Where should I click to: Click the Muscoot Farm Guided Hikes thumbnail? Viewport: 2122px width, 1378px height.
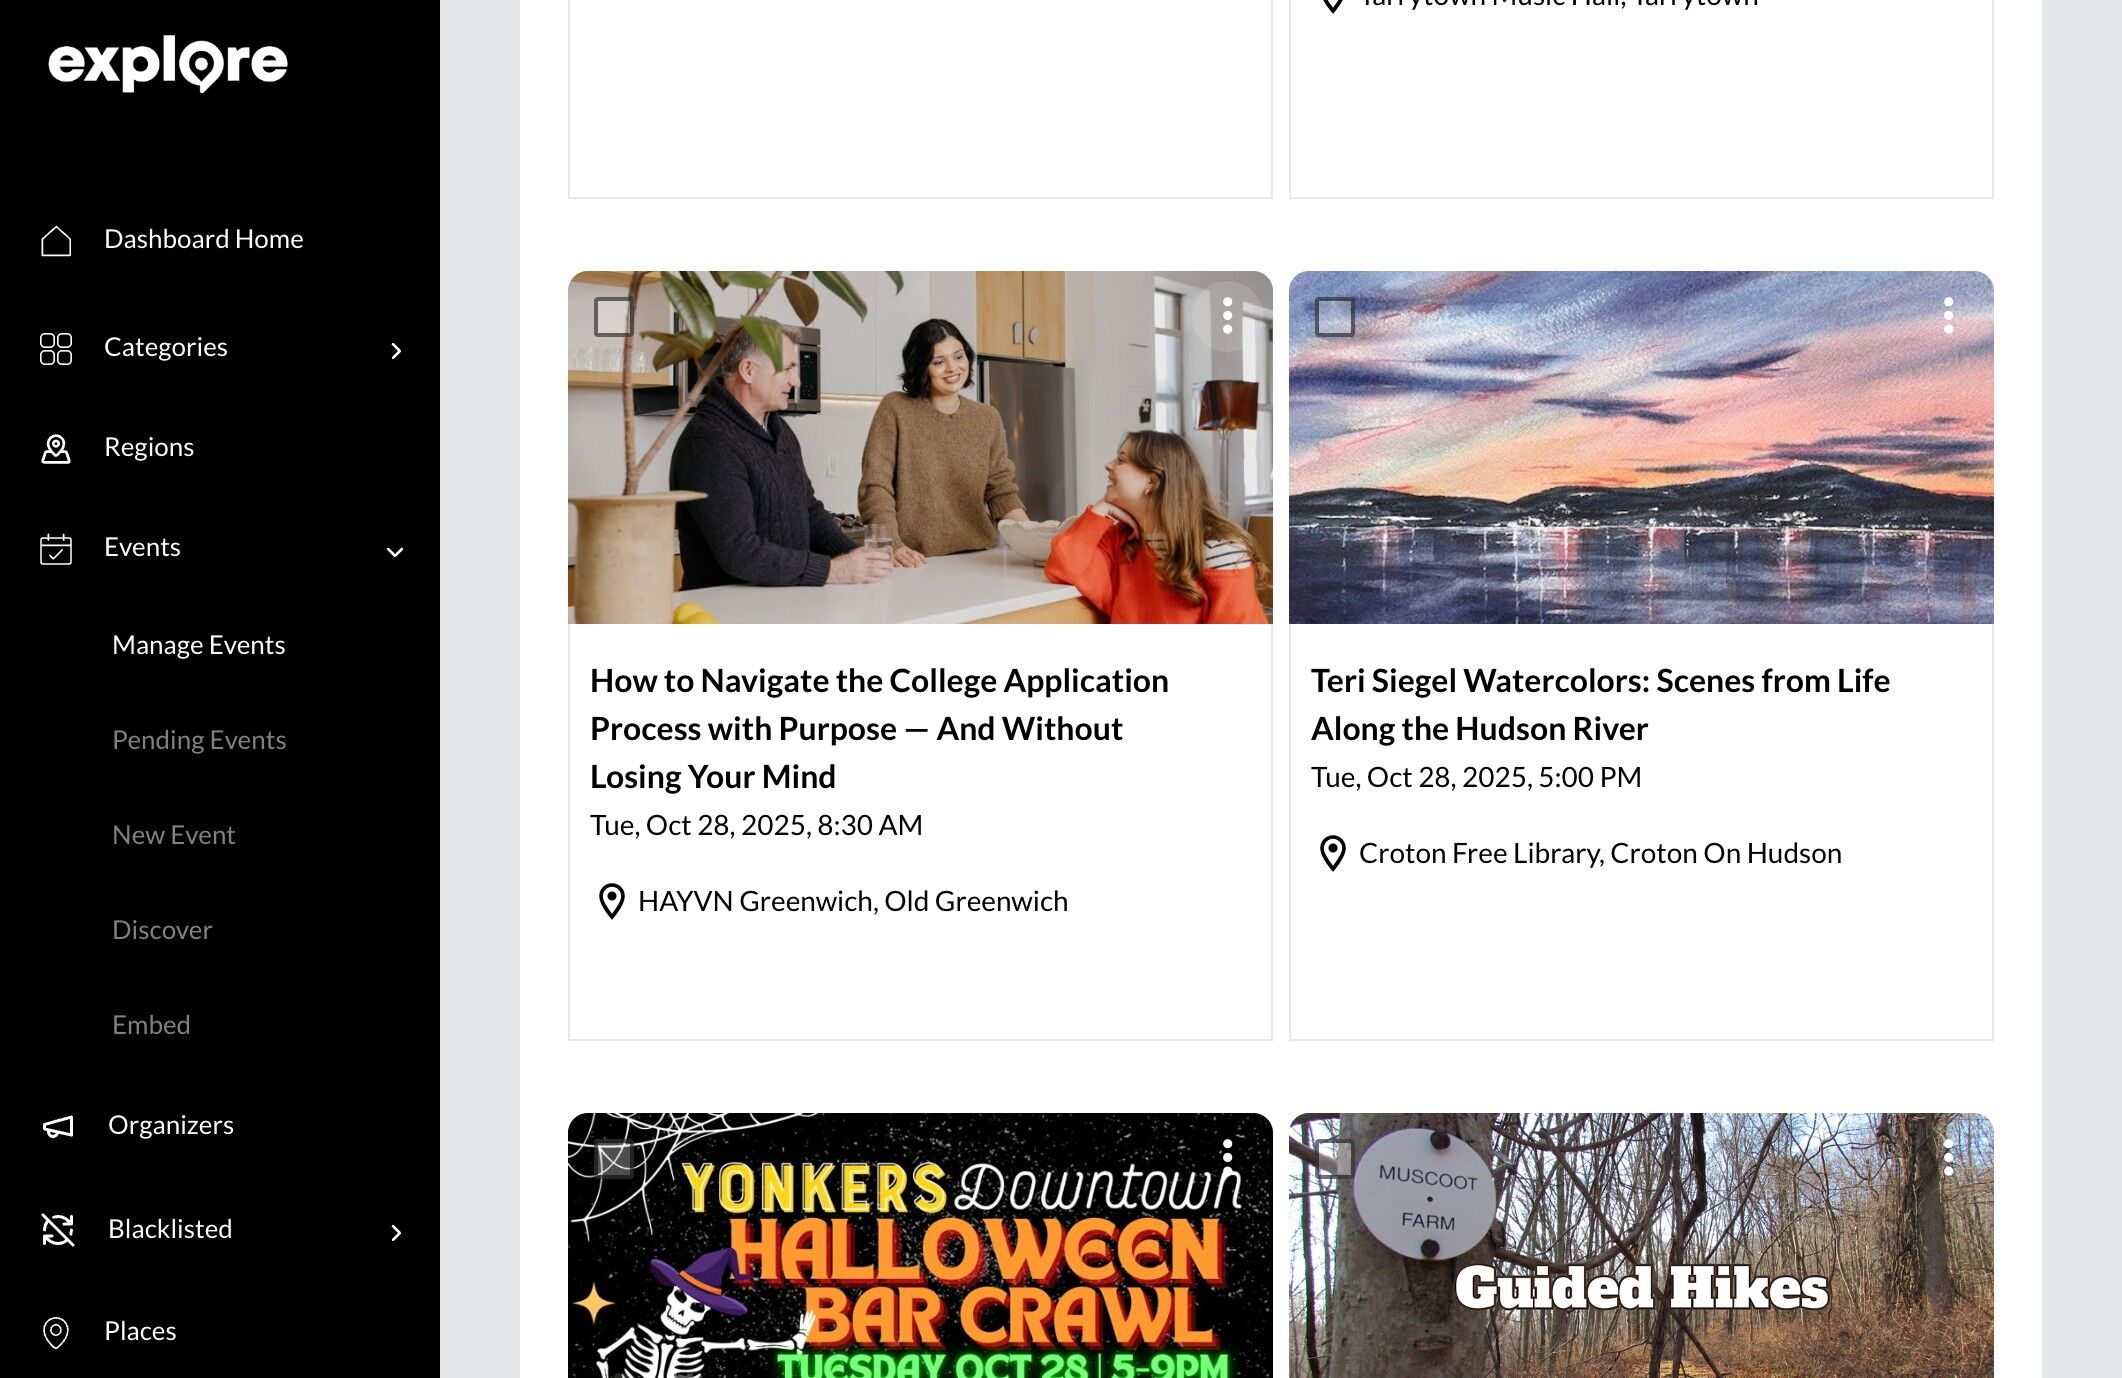(1641, 1245)
